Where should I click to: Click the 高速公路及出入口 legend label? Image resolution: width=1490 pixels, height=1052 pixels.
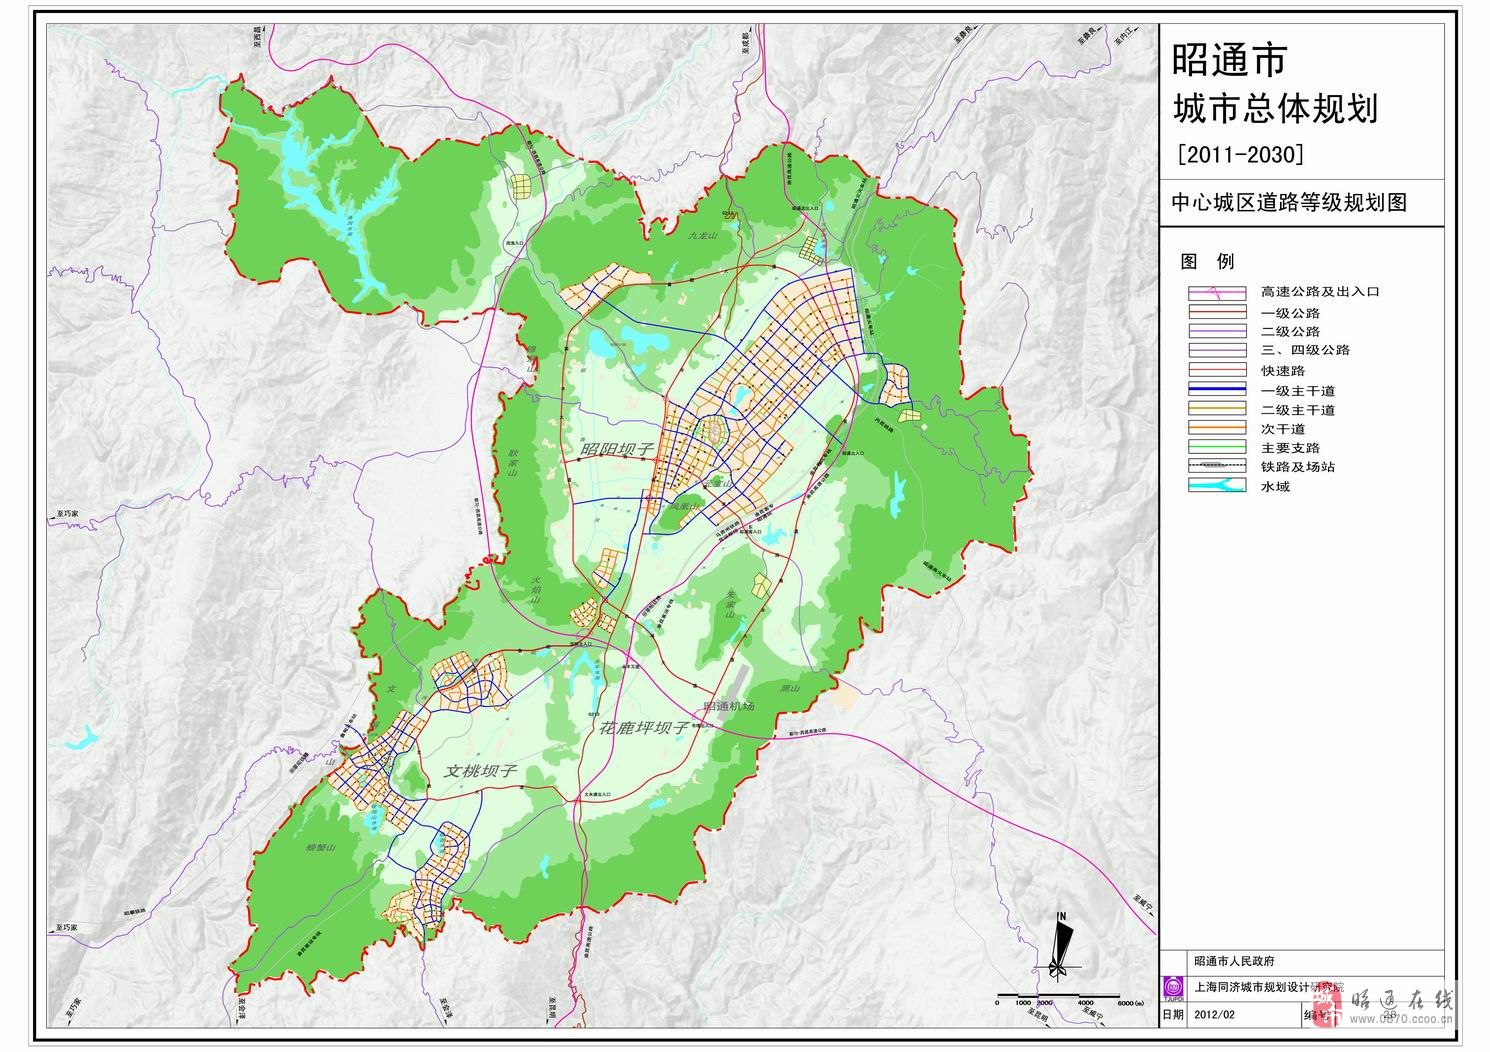coord(1320,292)
